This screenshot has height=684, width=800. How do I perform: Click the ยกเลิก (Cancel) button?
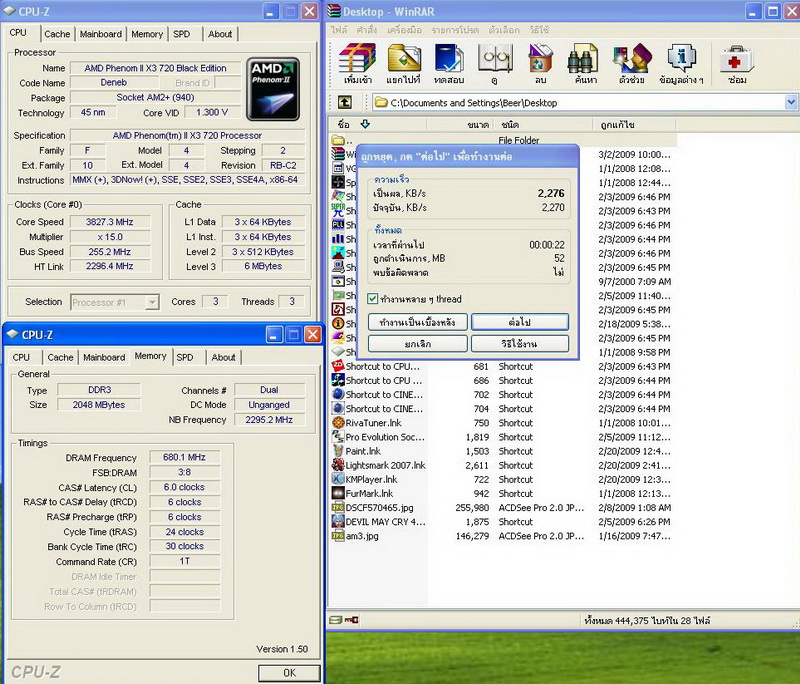tap(417, 344)
